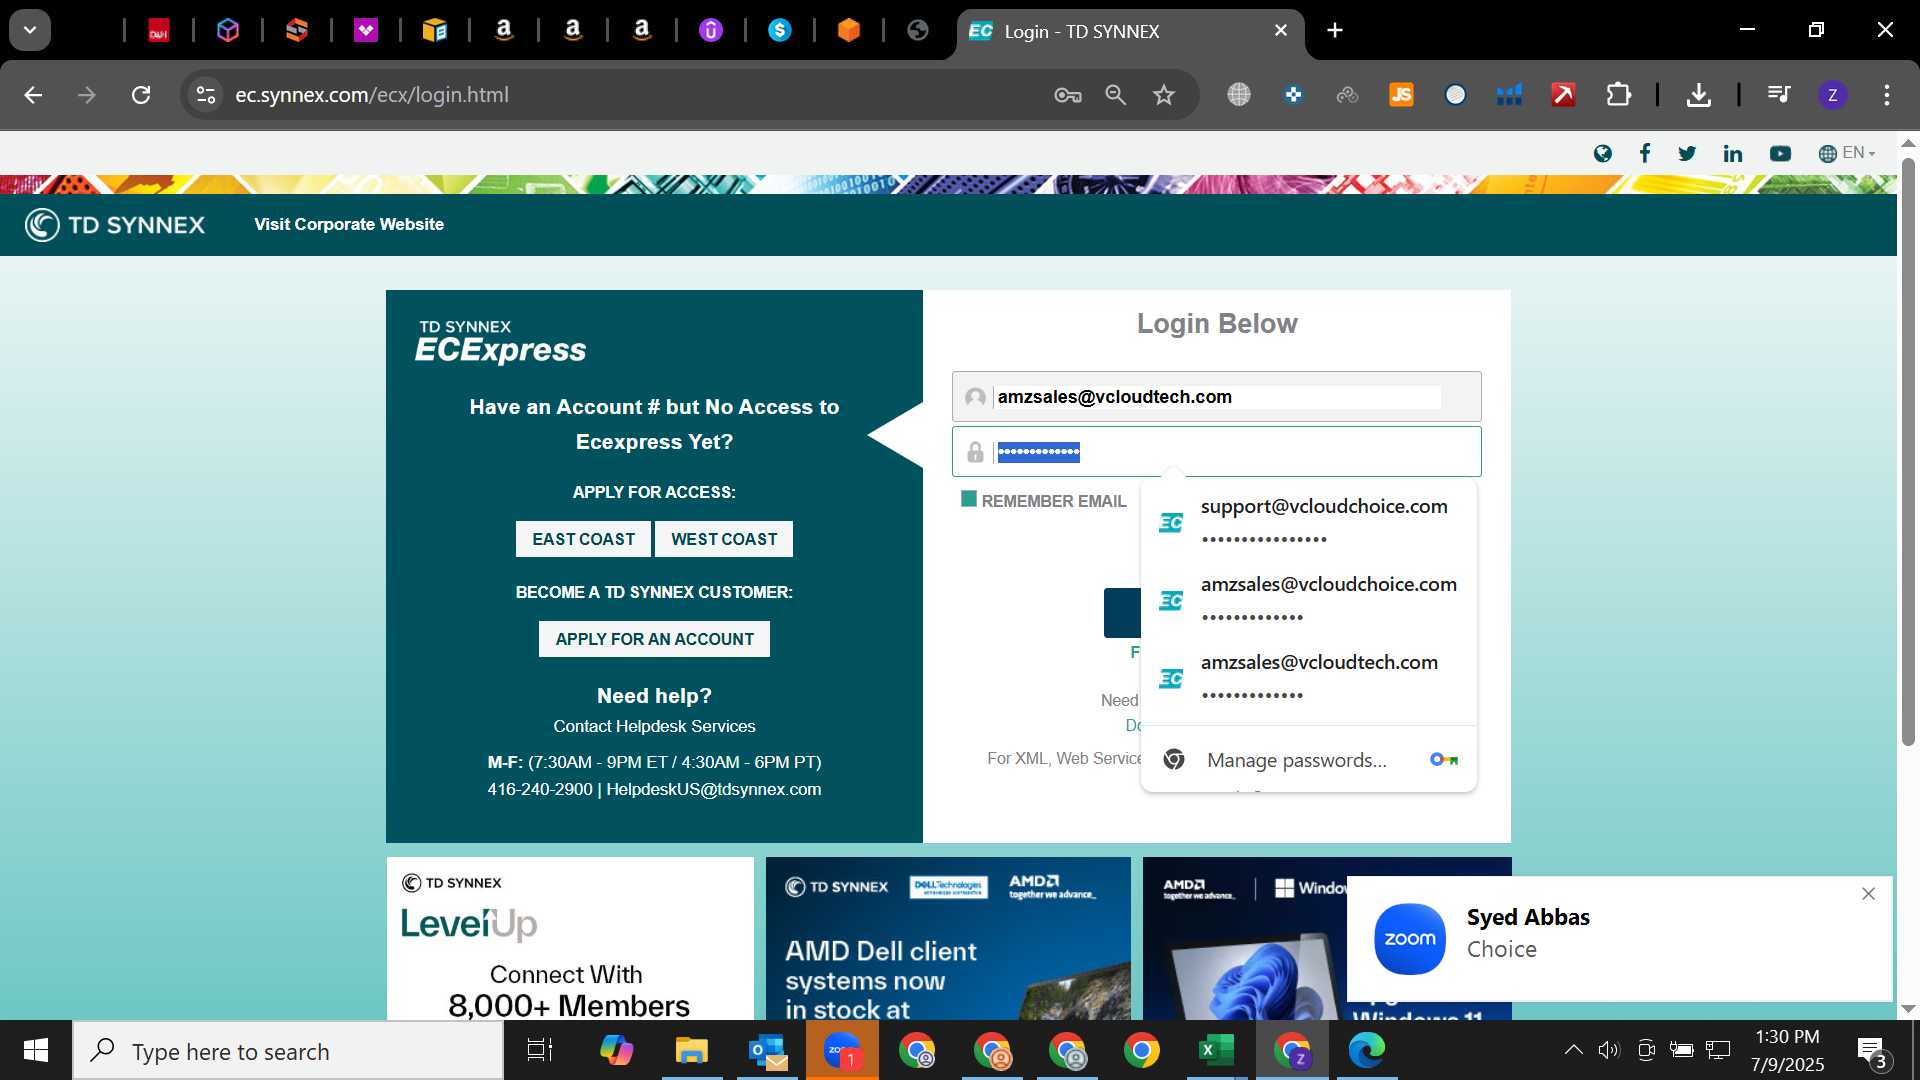Open File Explorer from the taskbar
The width and height of the screenshot is (1920, 1080).
pyautogui.click(x=691, y=1050)
